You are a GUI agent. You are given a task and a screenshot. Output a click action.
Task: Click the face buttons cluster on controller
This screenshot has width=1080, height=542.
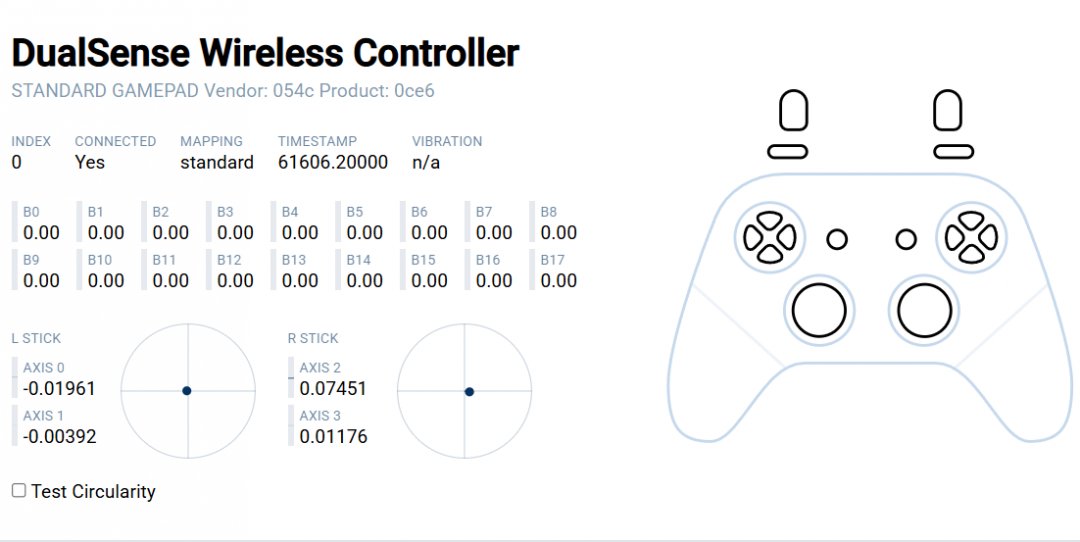pyautogui.click(x=971, y=238)
